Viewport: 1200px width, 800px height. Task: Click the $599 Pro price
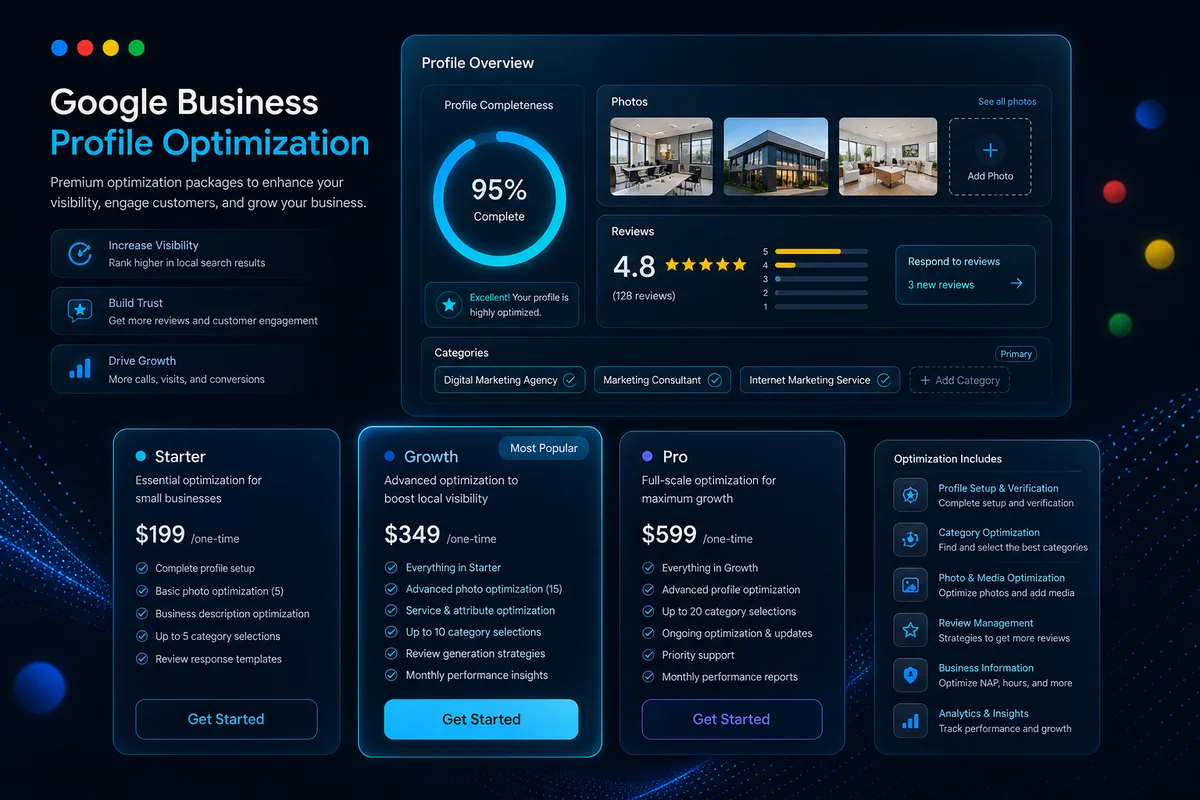tap(669, 535)
